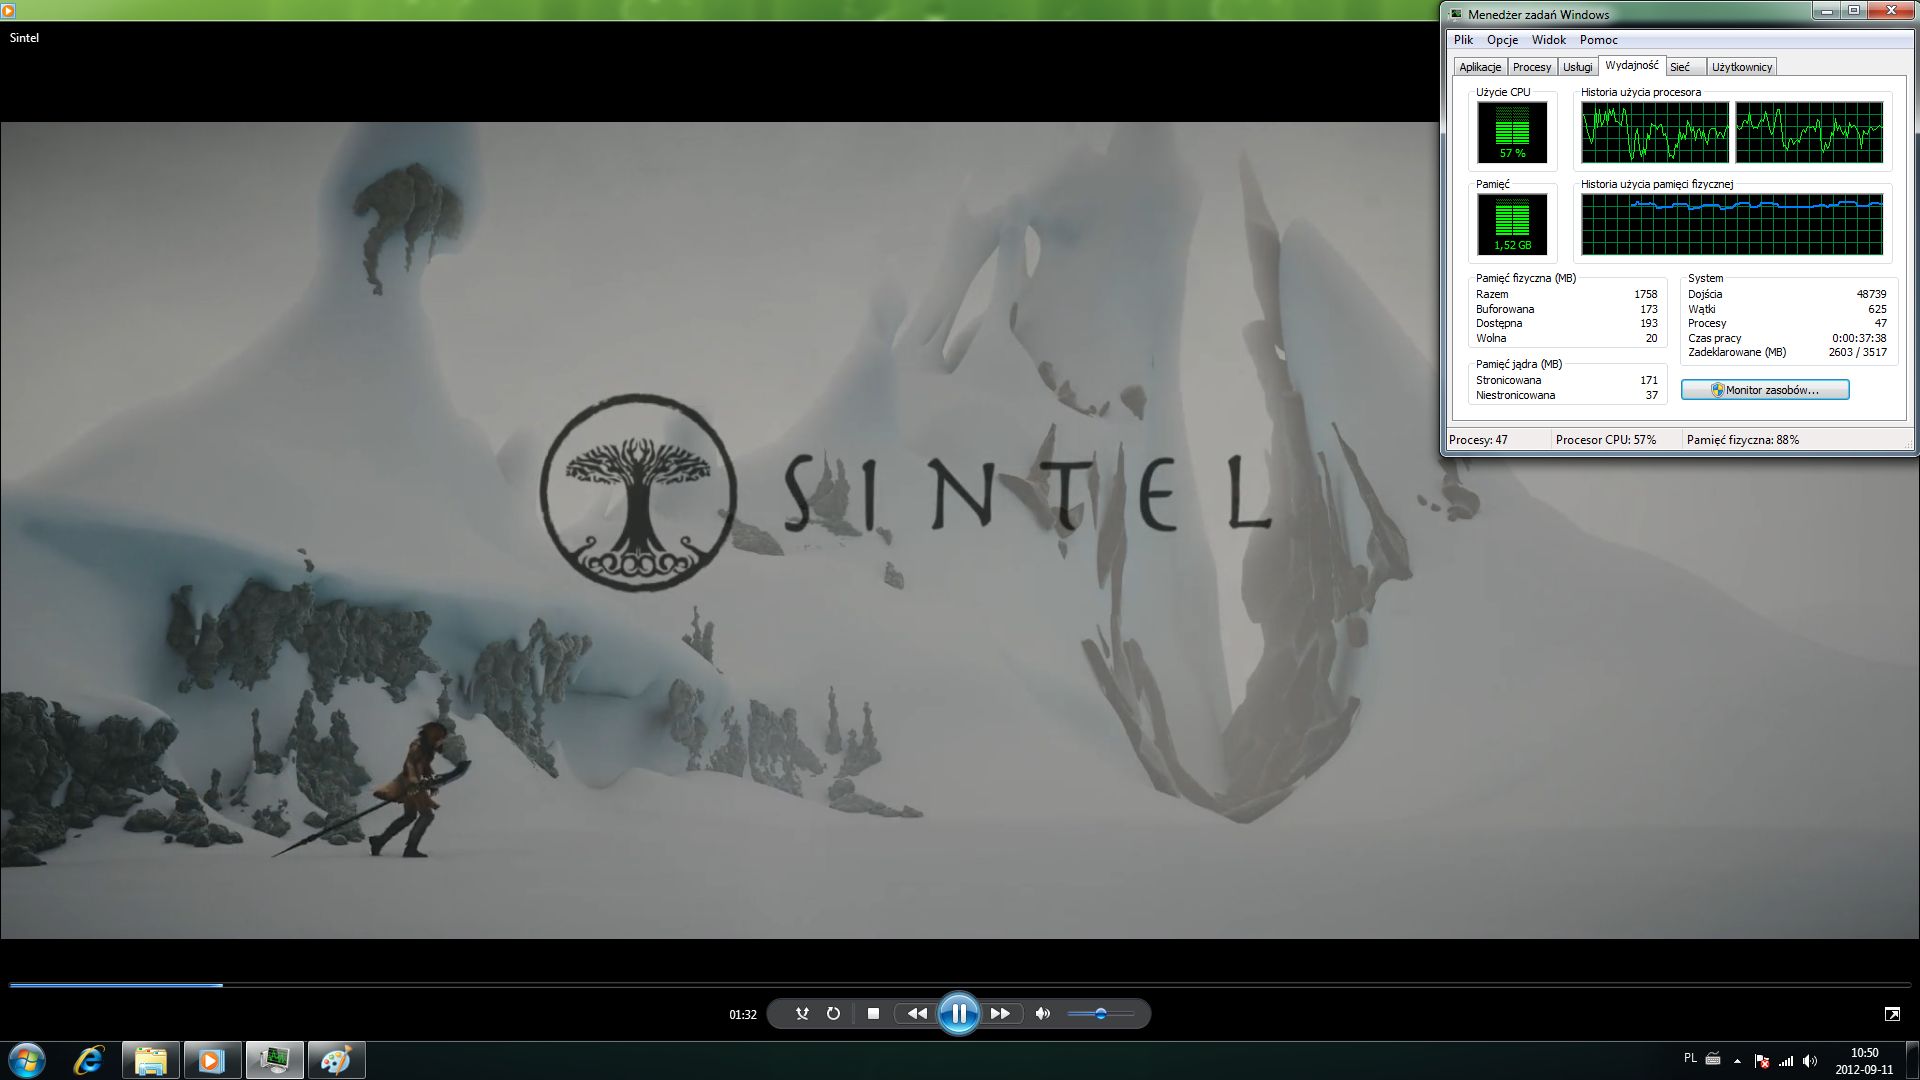Click the network signal tray icon
The height and width of the screenshot is (1080, 1920).
[1786, 1061]
